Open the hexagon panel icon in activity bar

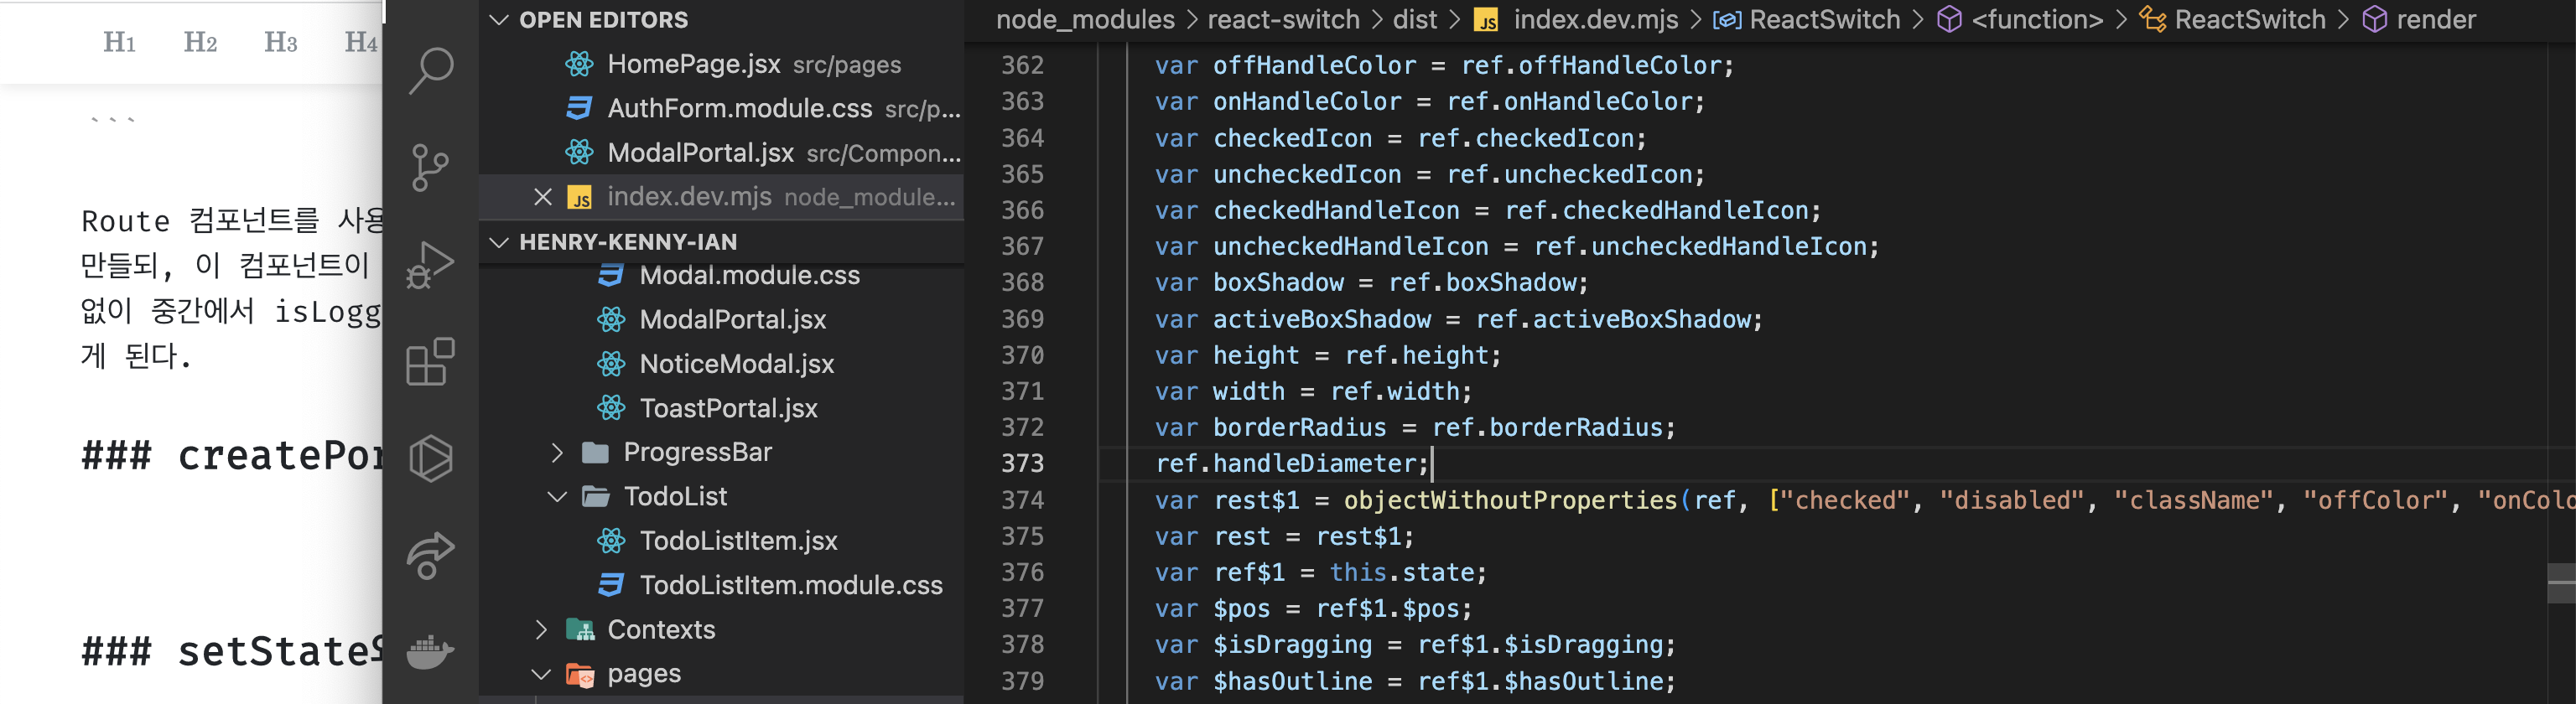[431, 458]
